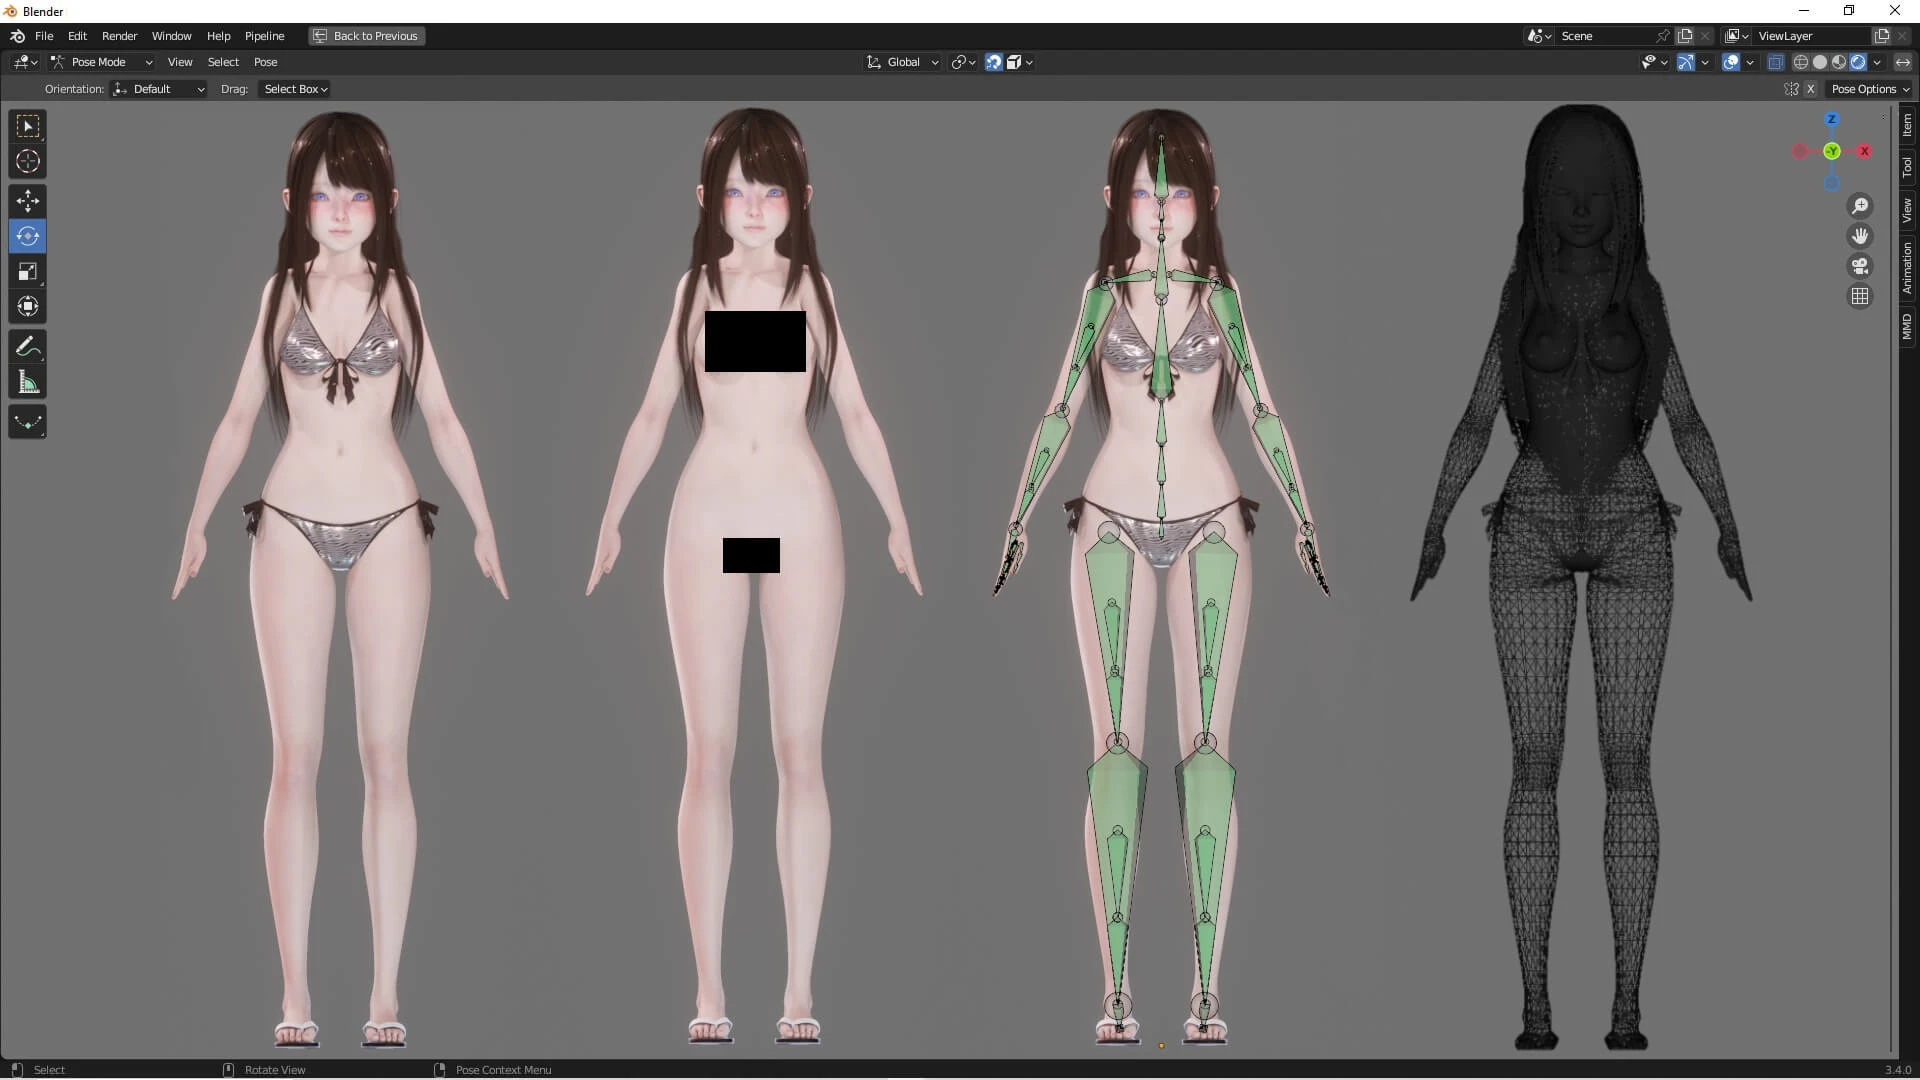The width and height of the screenshot is (1920, 1080).
Task: Open the Pose Mode dropdown
Action: coord(101,62)
